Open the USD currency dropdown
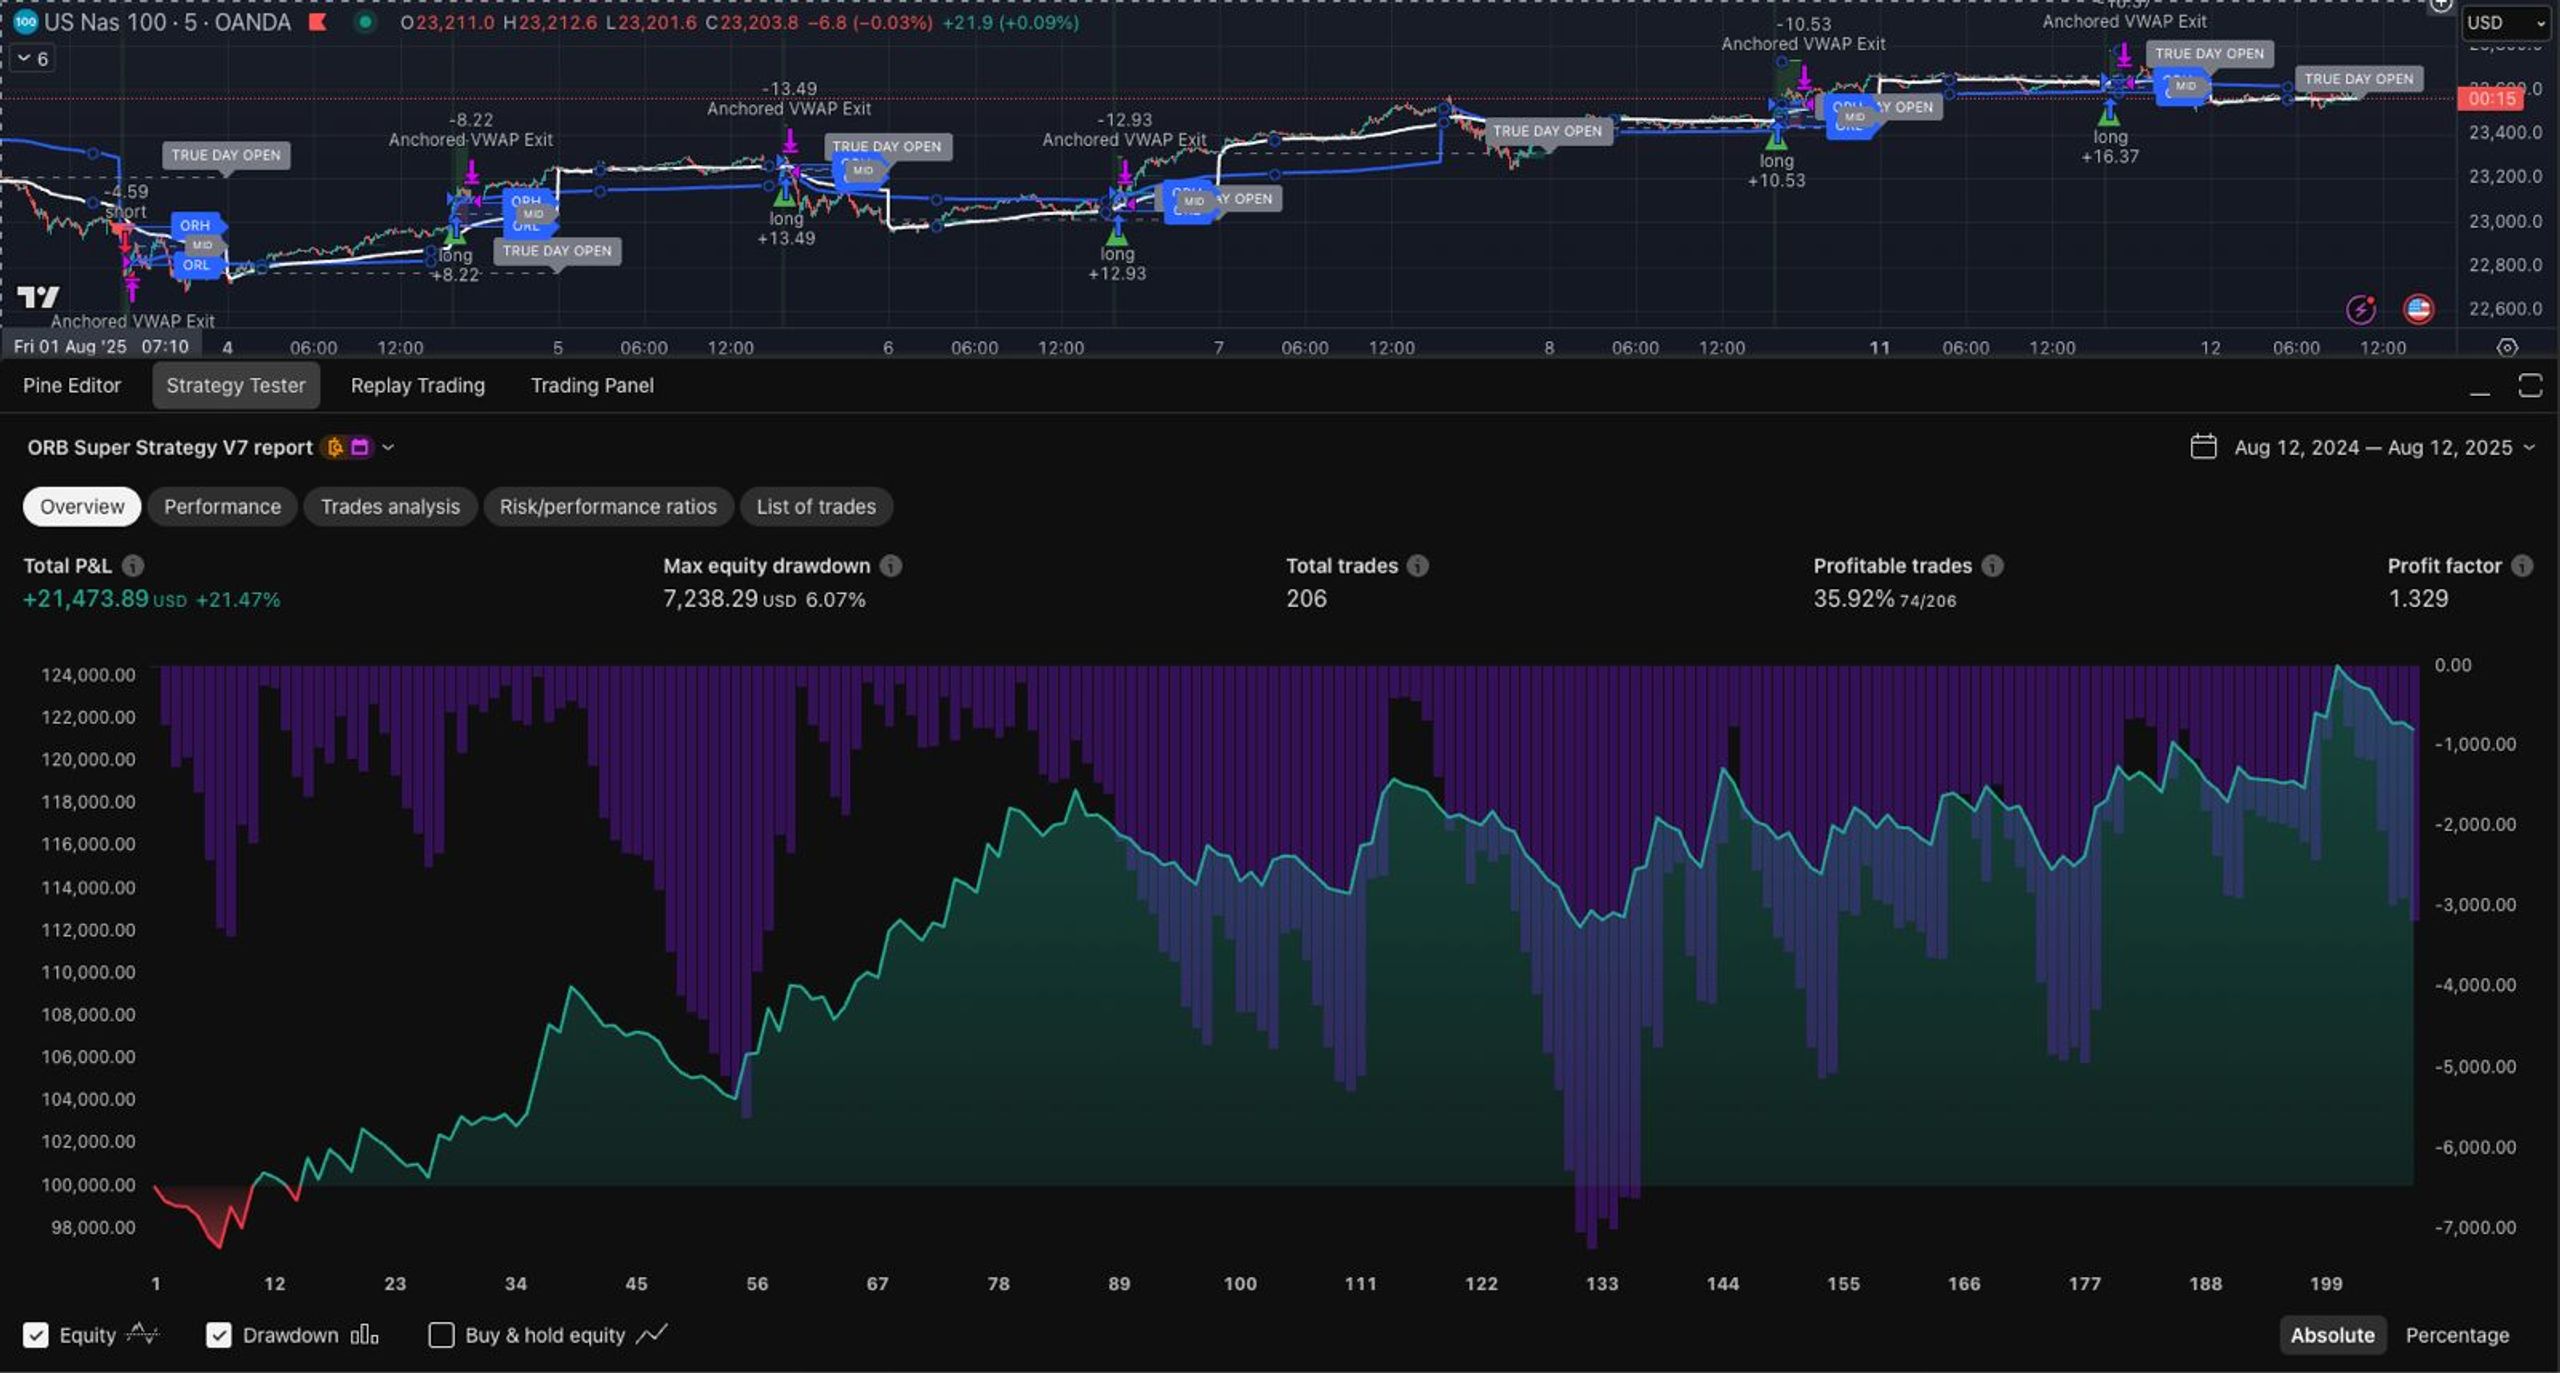Screen dimensions: 2560x1373 pos(2505,22)
